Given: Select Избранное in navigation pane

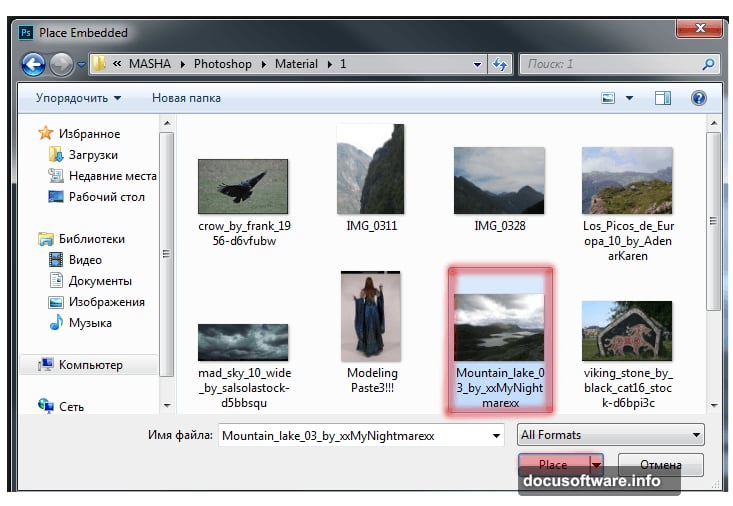Looking at the screenshot, I should [x=89, y=134].
